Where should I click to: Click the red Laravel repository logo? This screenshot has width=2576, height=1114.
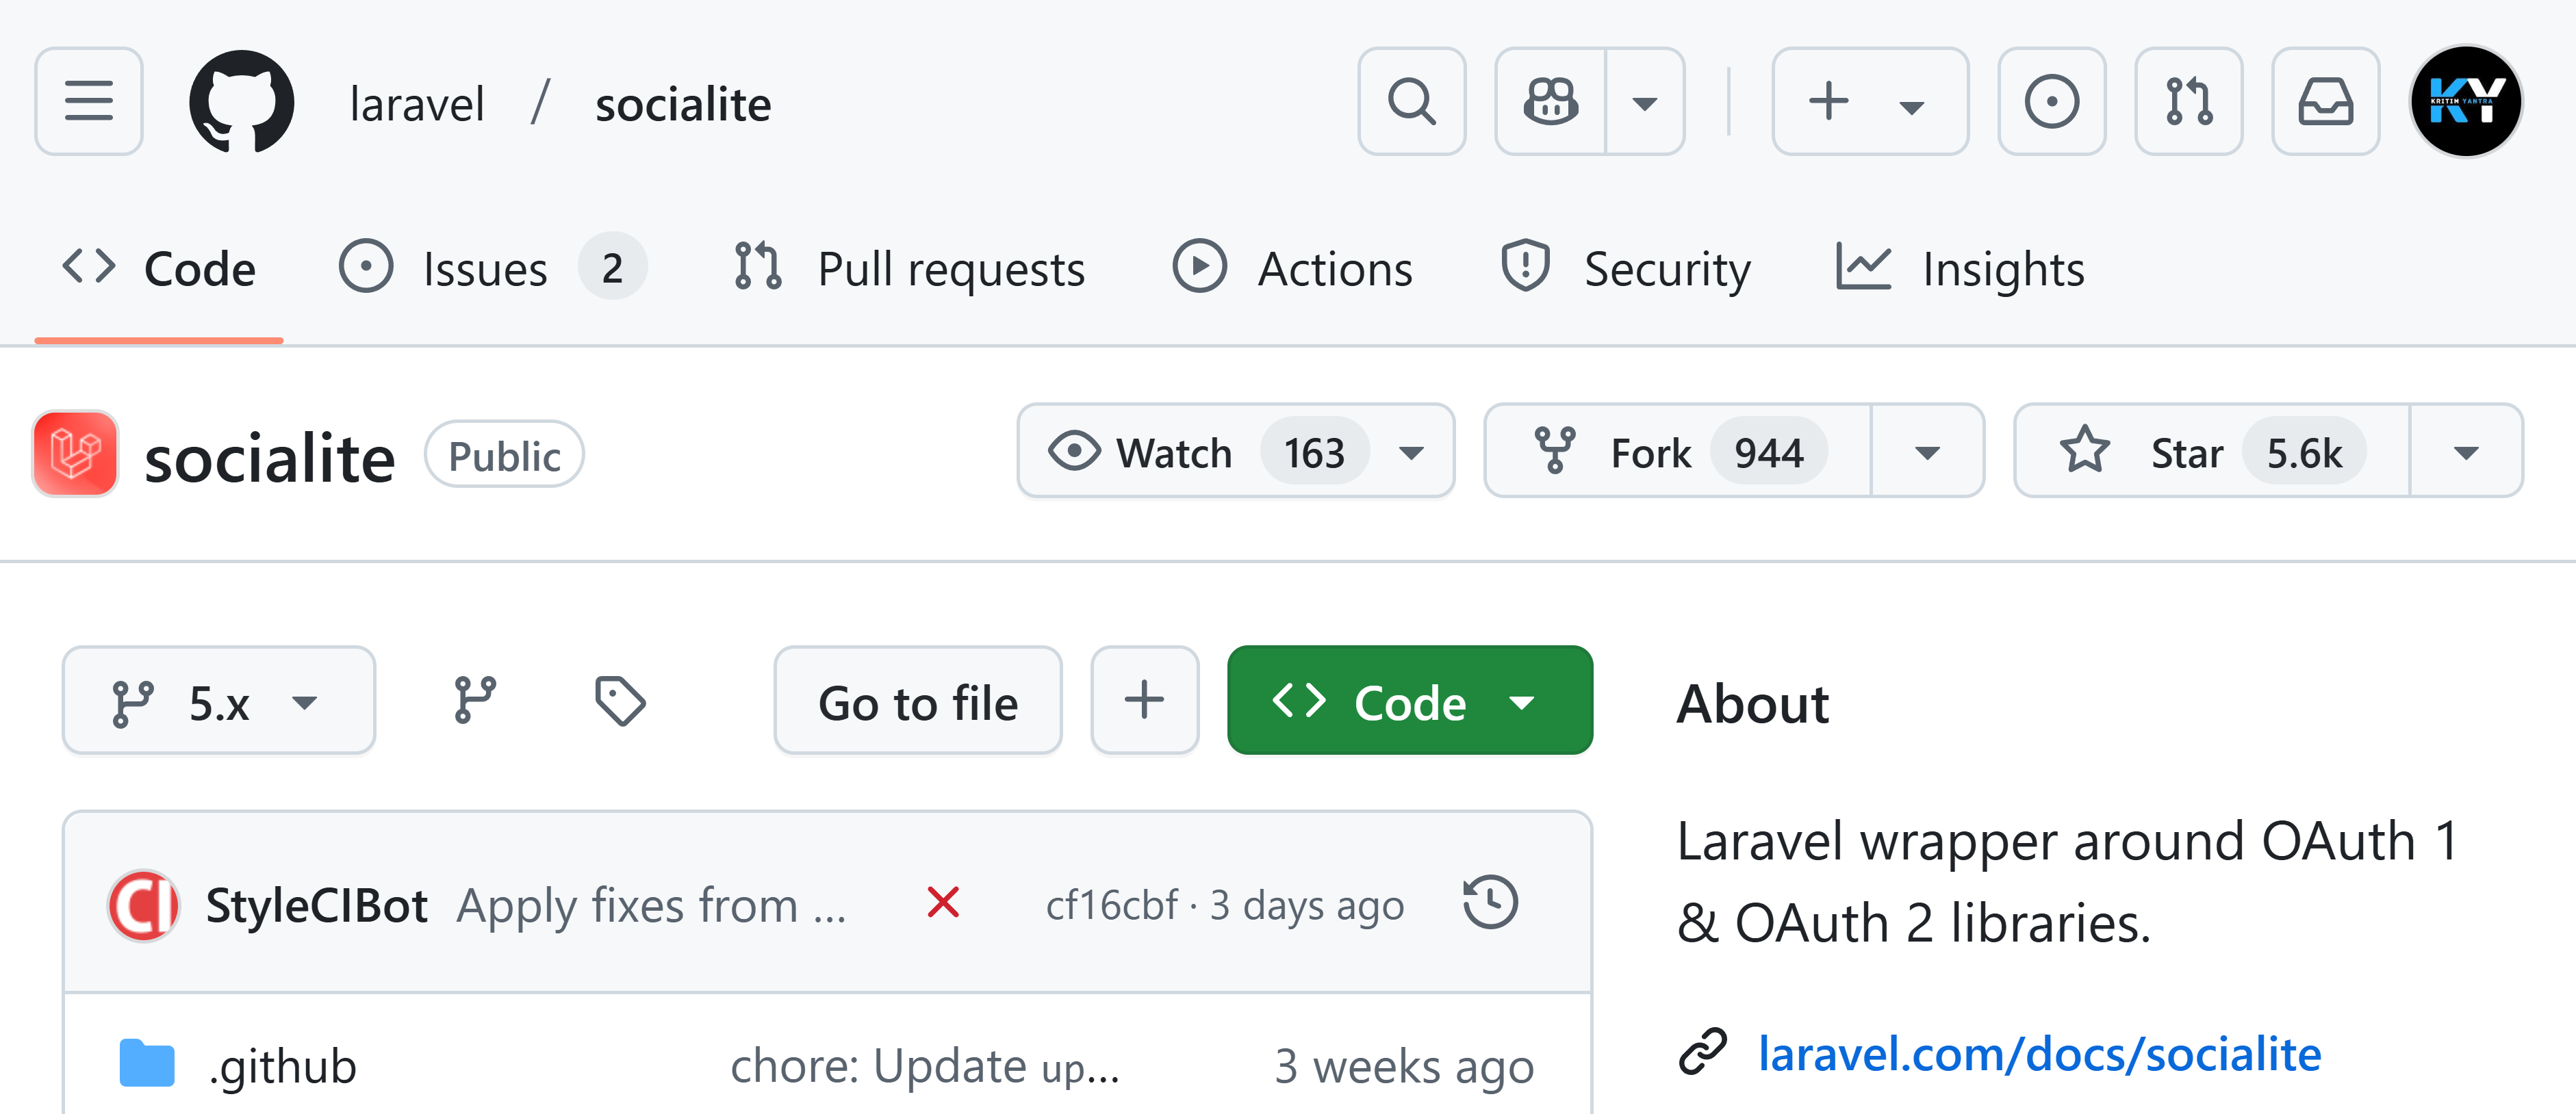tap(75, 453)
